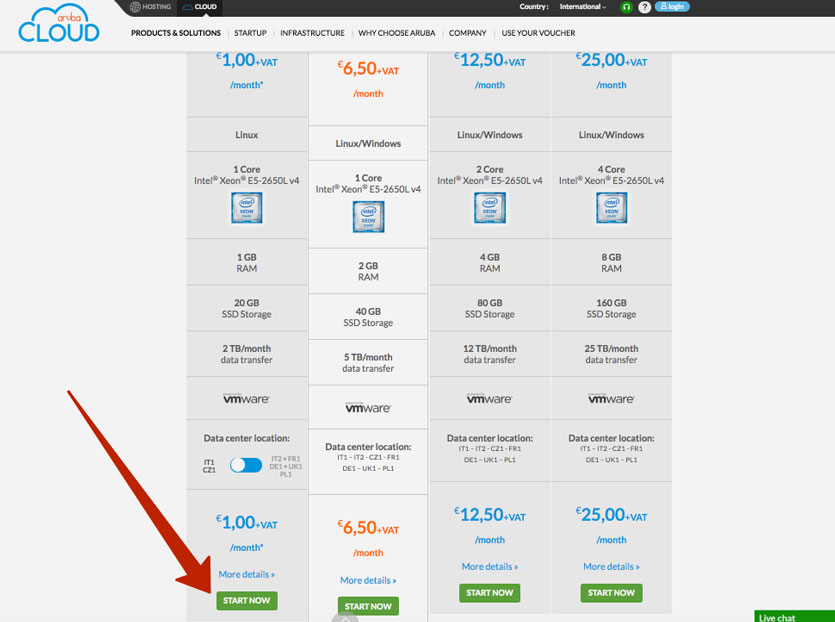Start now with the €25,00 plan
The height and width of the screenshot is (622, 835).
click(611, 593)
